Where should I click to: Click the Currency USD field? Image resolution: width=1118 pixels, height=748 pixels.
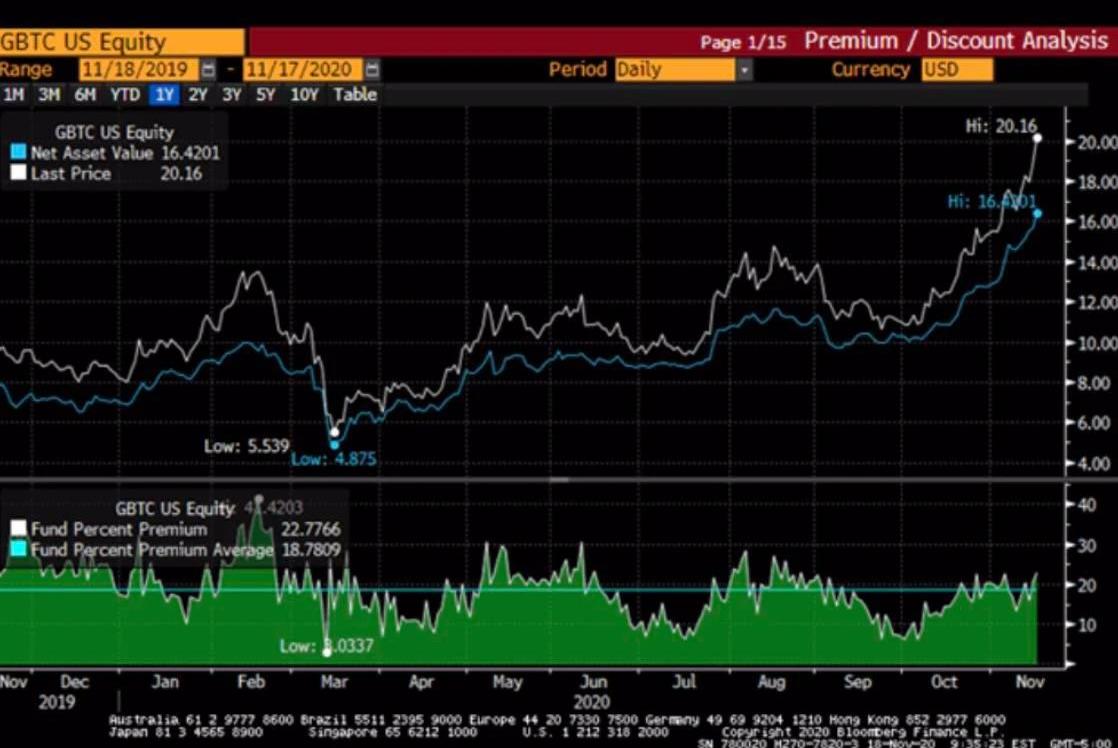pos(957,70)
